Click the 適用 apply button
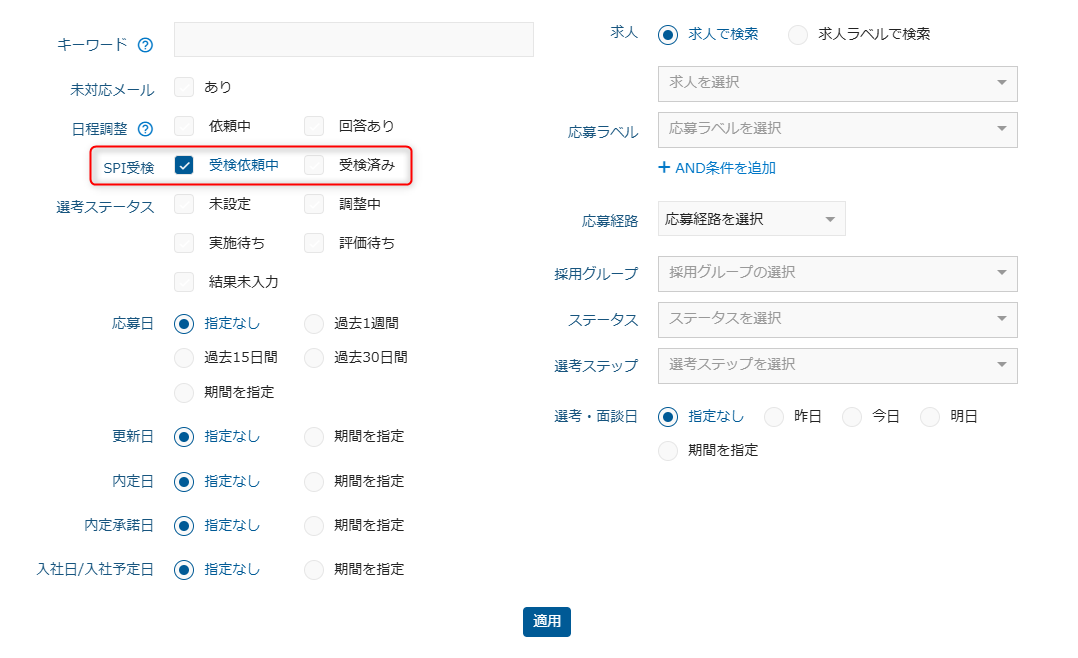The width and height of the screenshot is (1078, 658). click(x=547, y=622)
